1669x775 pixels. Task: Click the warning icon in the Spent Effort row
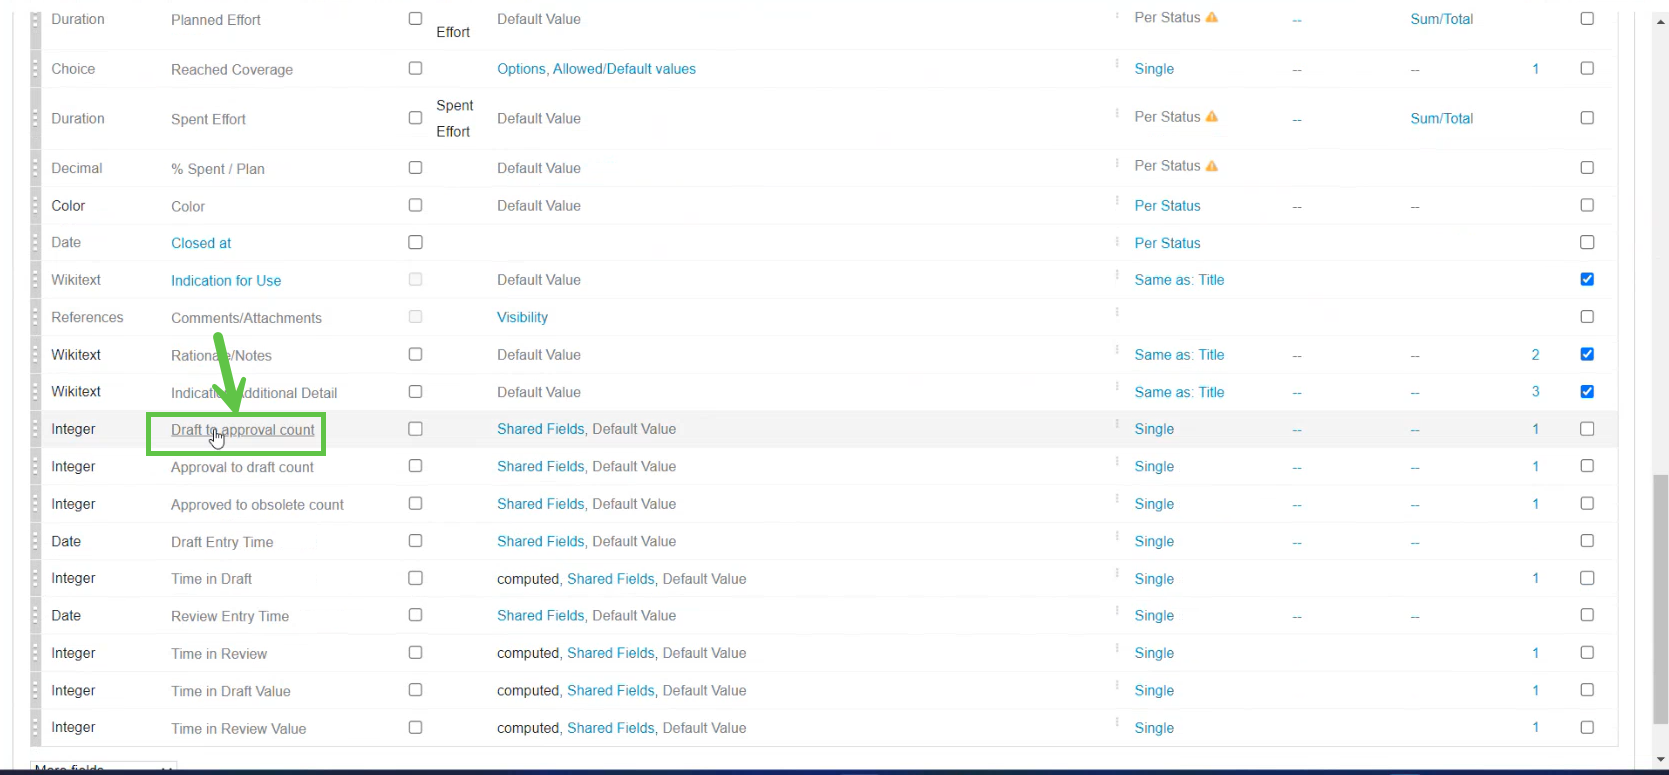click(x=1212, y=117)
